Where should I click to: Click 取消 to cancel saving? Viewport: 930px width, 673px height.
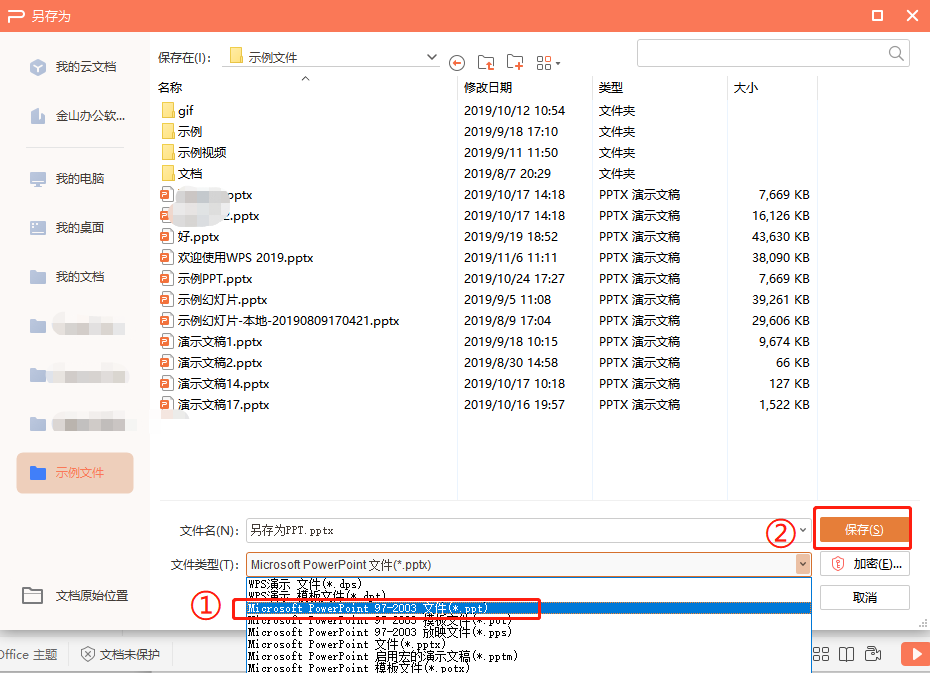coord(865,598)
